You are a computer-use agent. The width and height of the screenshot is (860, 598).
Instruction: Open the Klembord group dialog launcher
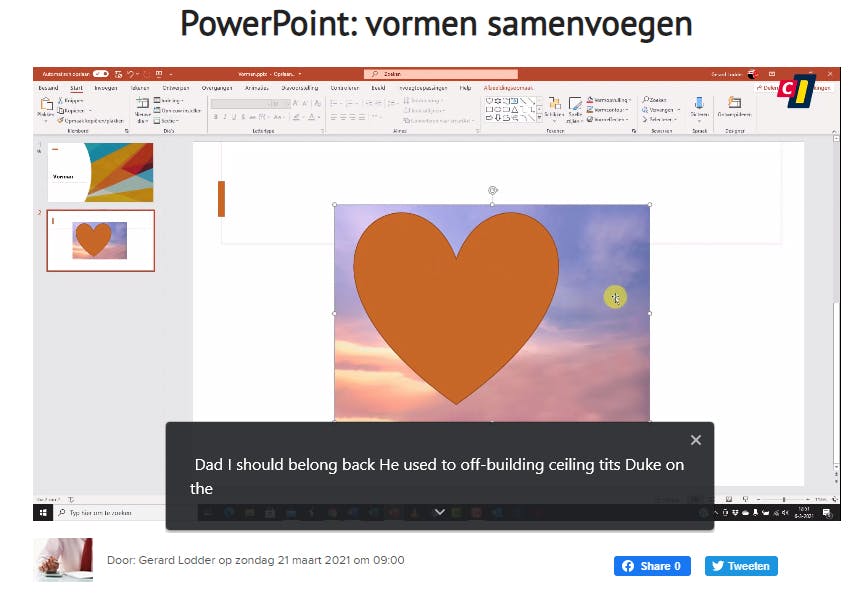tap(127, 131)
